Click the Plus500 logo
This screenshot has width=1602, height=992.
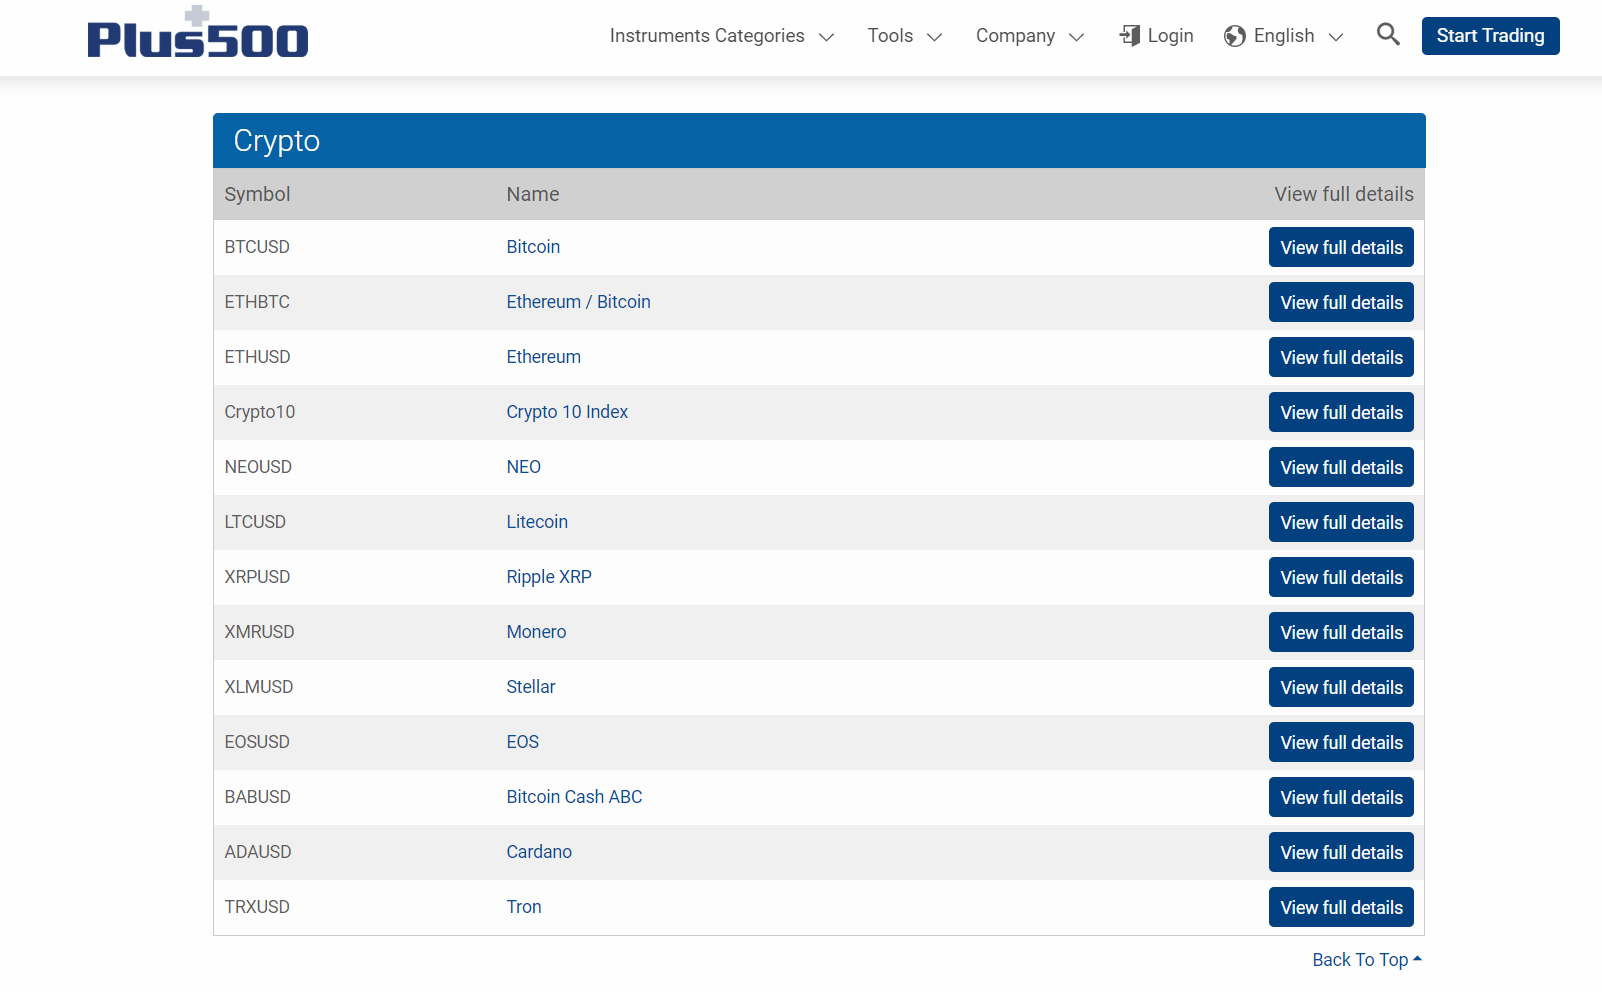pos(198,32)
